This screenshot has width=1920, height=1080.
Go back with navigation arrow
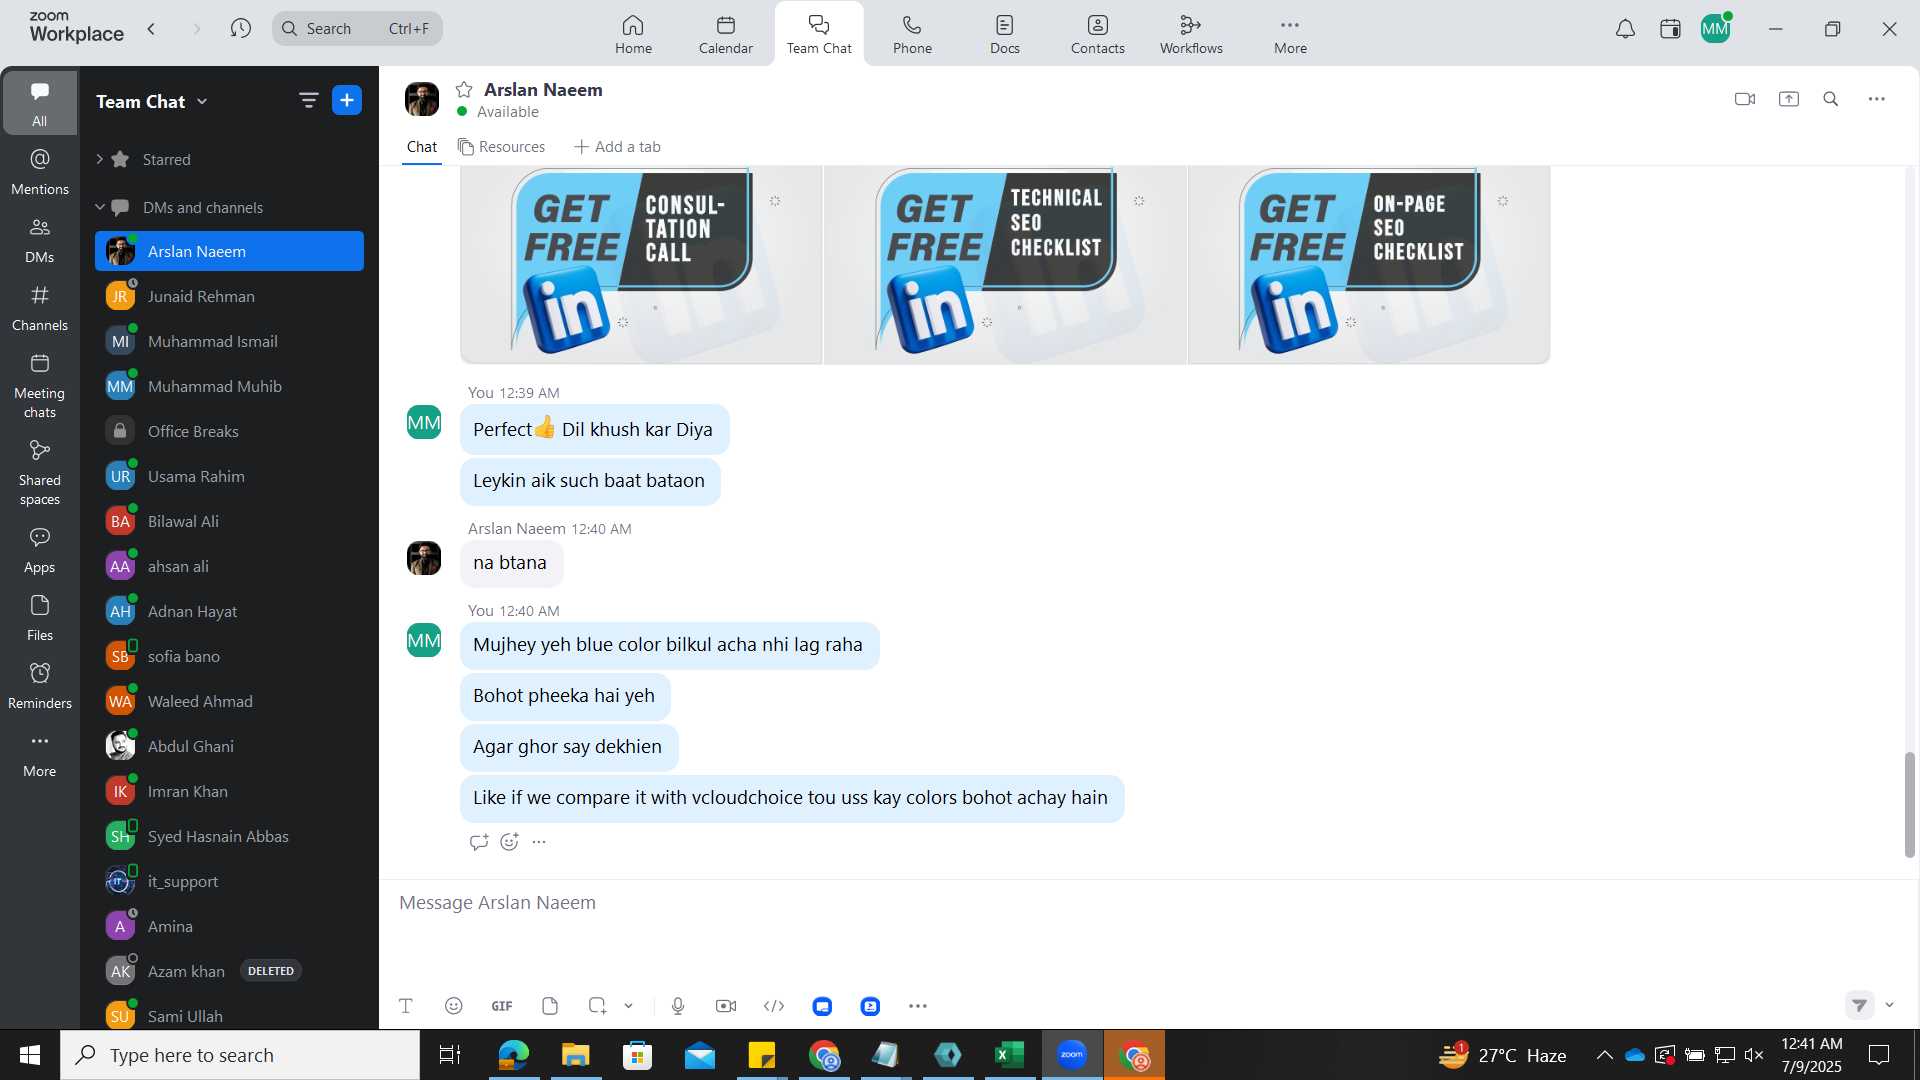pos(152,29)
